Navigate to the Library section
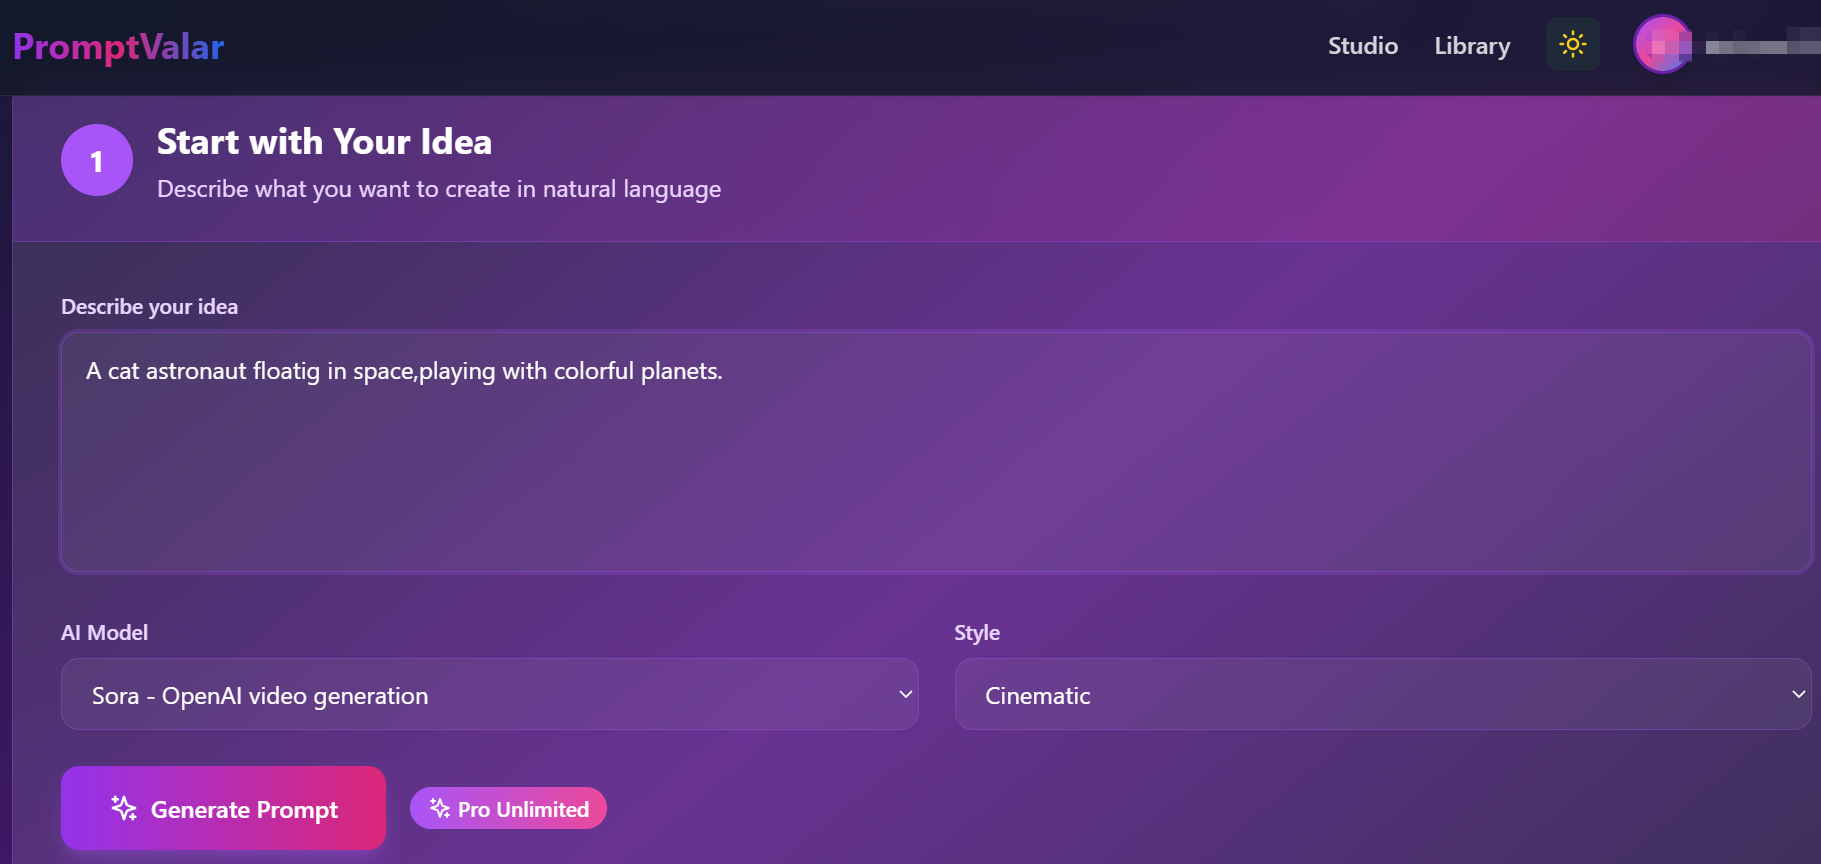 (1471, 46)
